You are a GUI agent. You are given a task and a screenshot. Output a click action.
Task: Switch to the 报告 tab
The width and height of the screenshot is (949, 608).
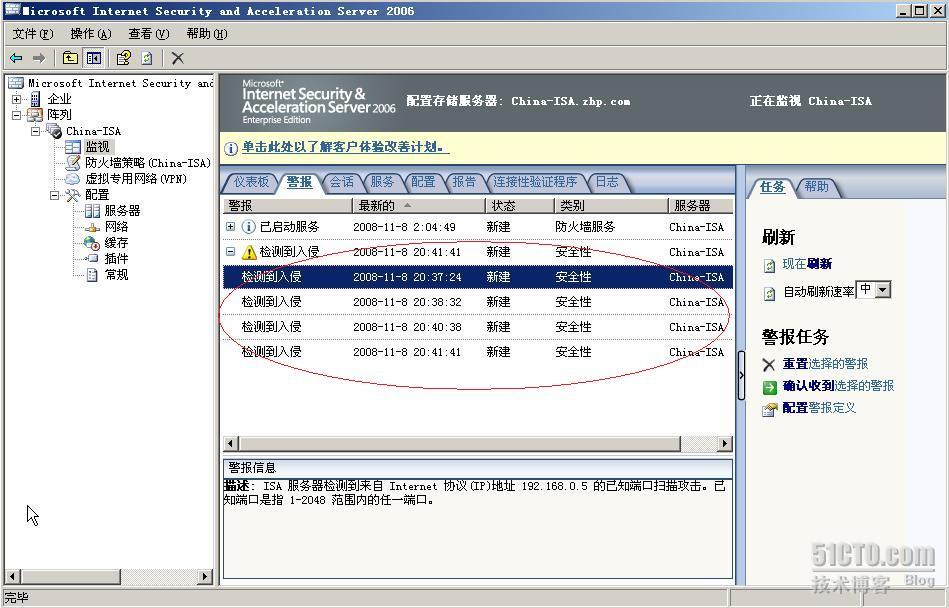coord(464,182)
